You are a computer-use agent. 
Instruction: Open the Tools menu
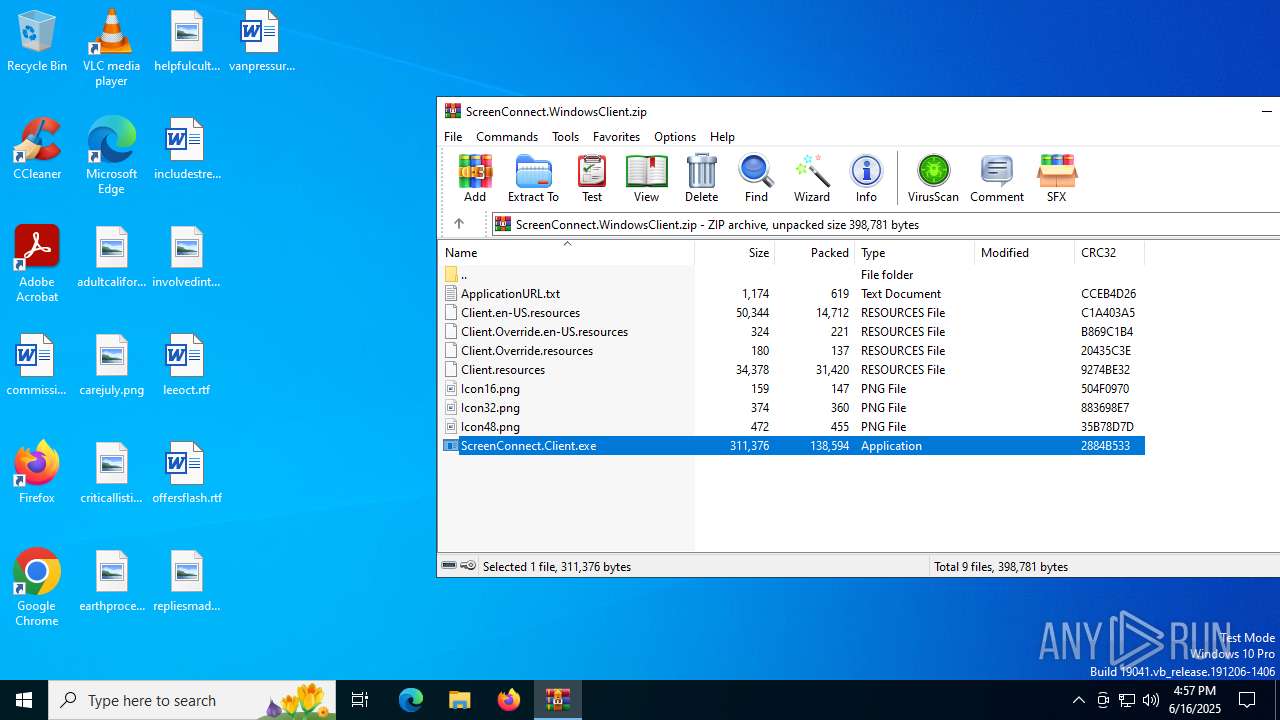(x=565, y=136)
